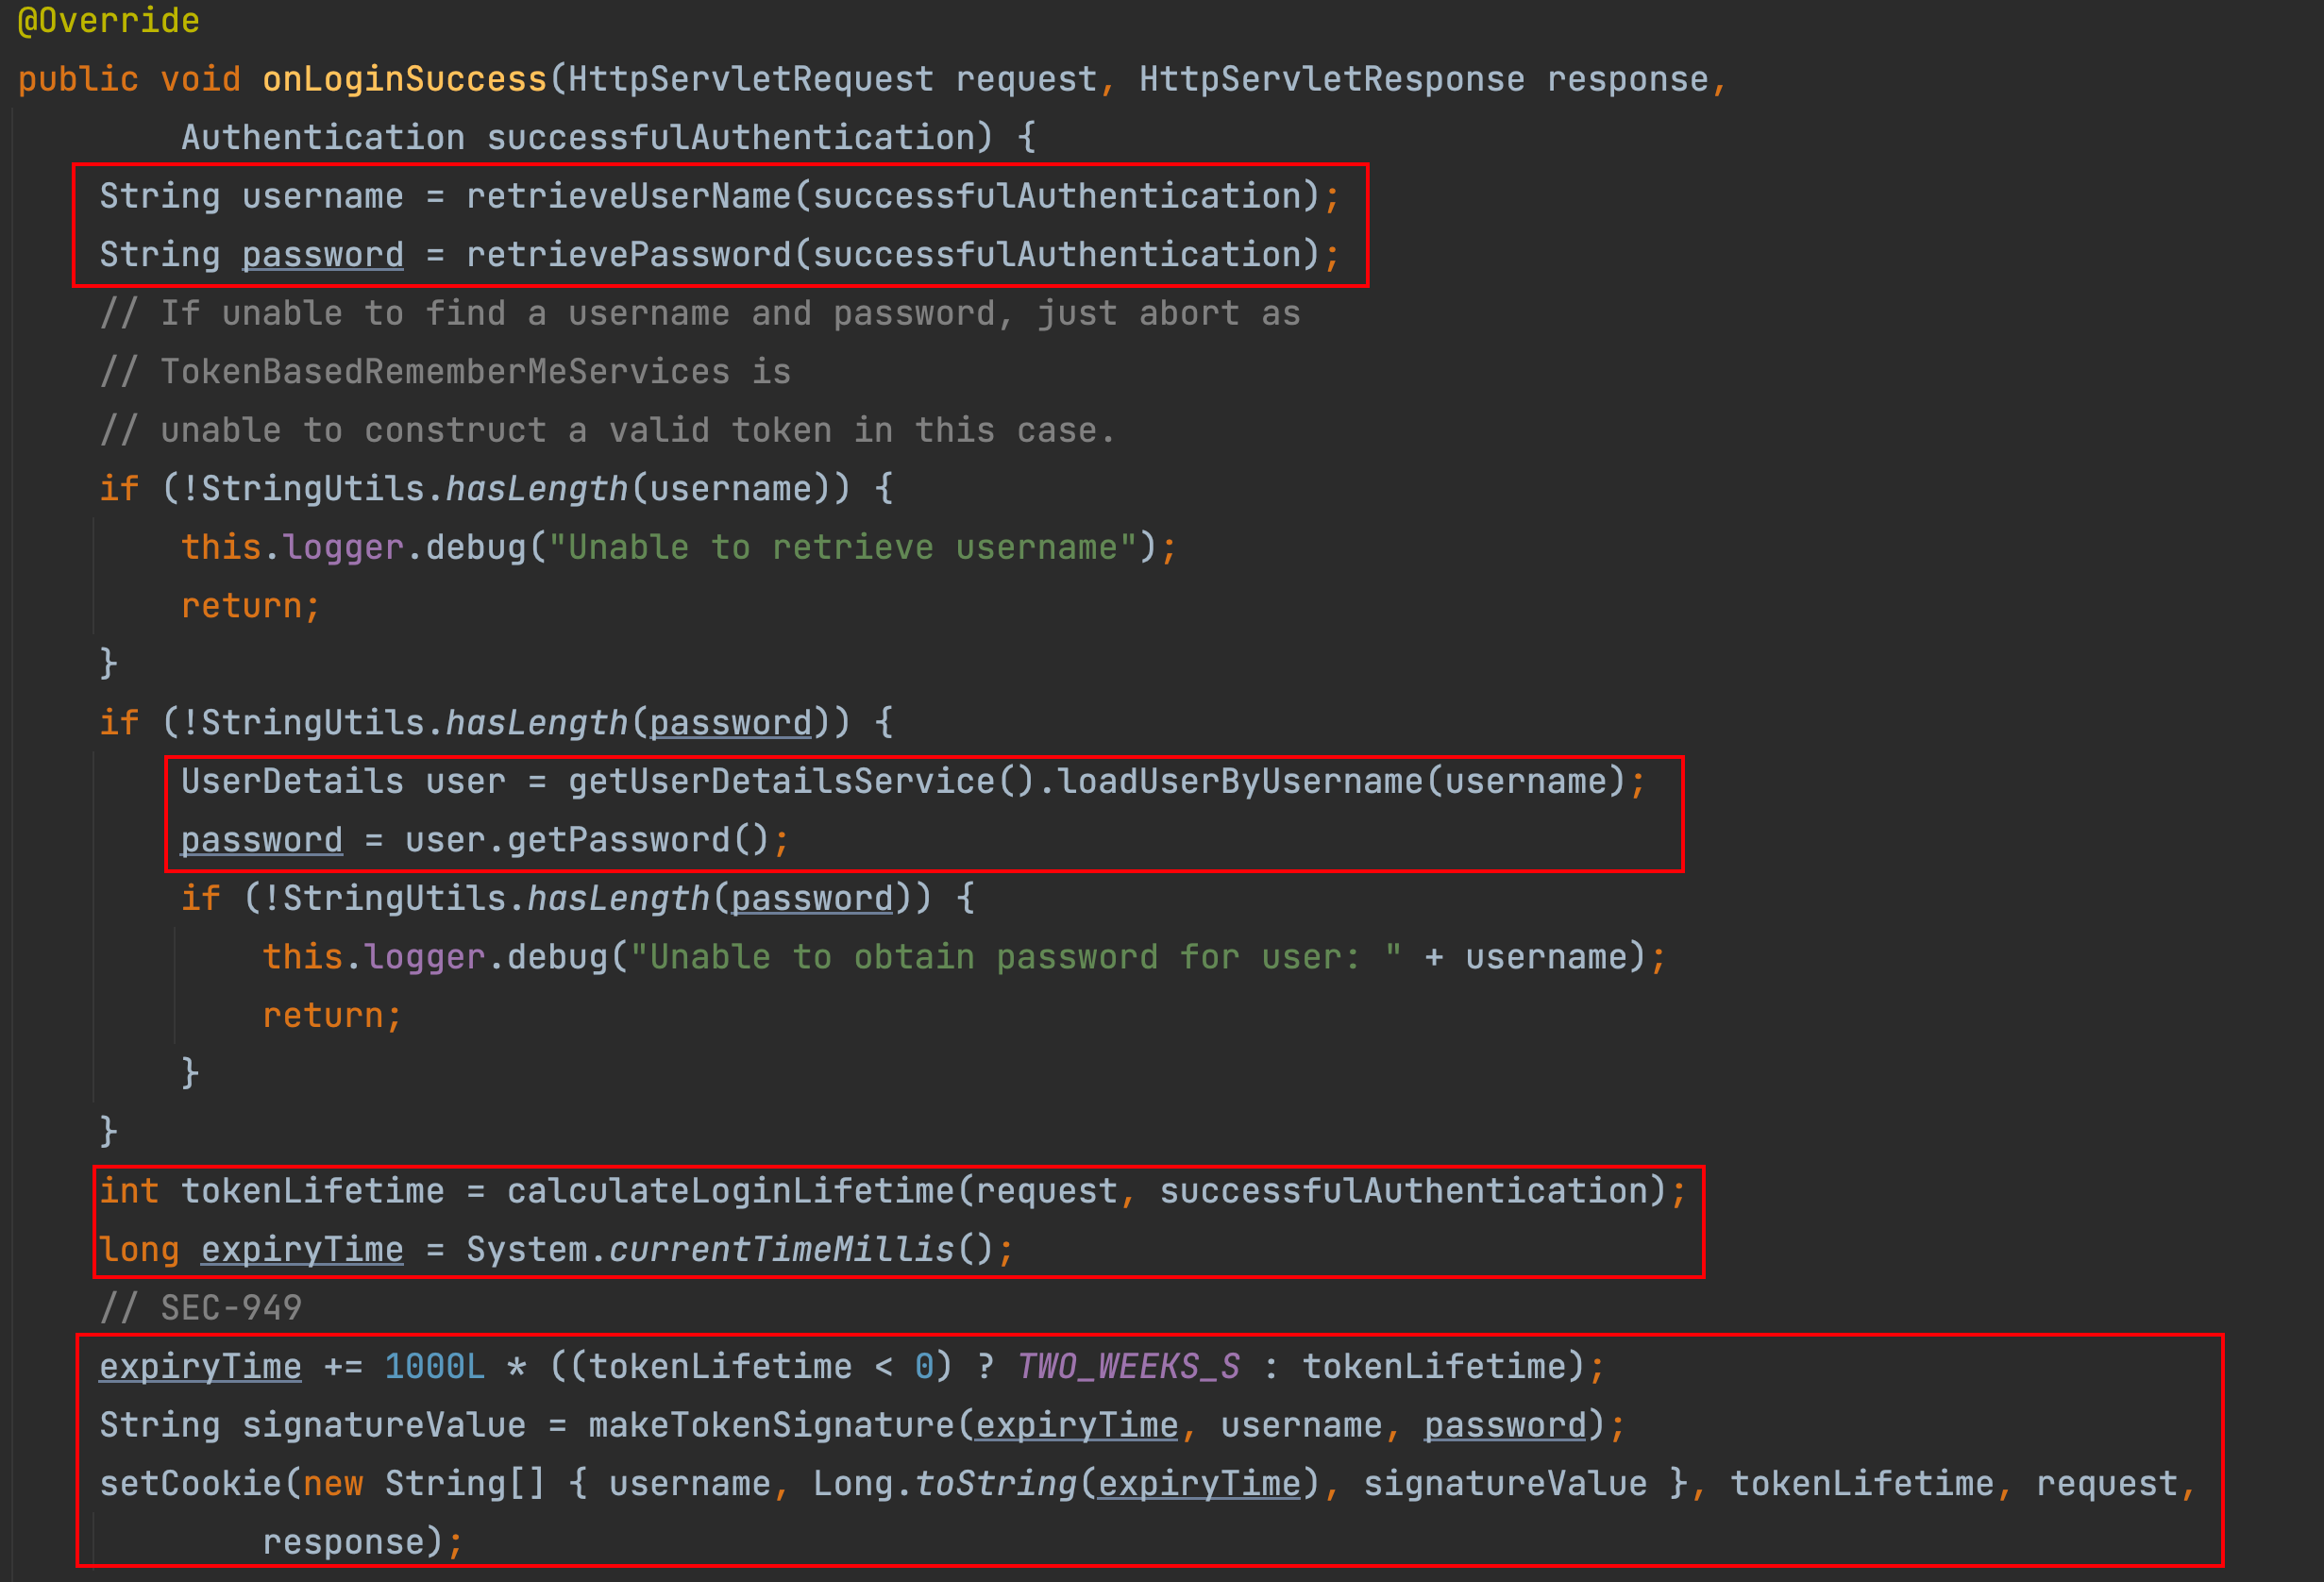Image resolution: width=2324 pixels, height=1582 pixels.
Task: Click the calculateLoginLifetime method call
Action: tap(730, 1192)
